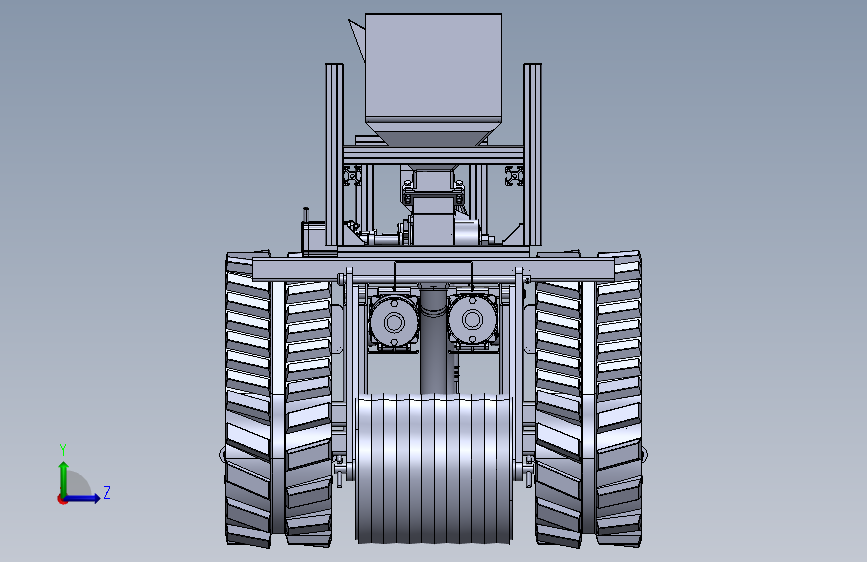Select the right round motor housing
Image resolution: width=867 pixels, height=562 pixels.
point(472,321)
